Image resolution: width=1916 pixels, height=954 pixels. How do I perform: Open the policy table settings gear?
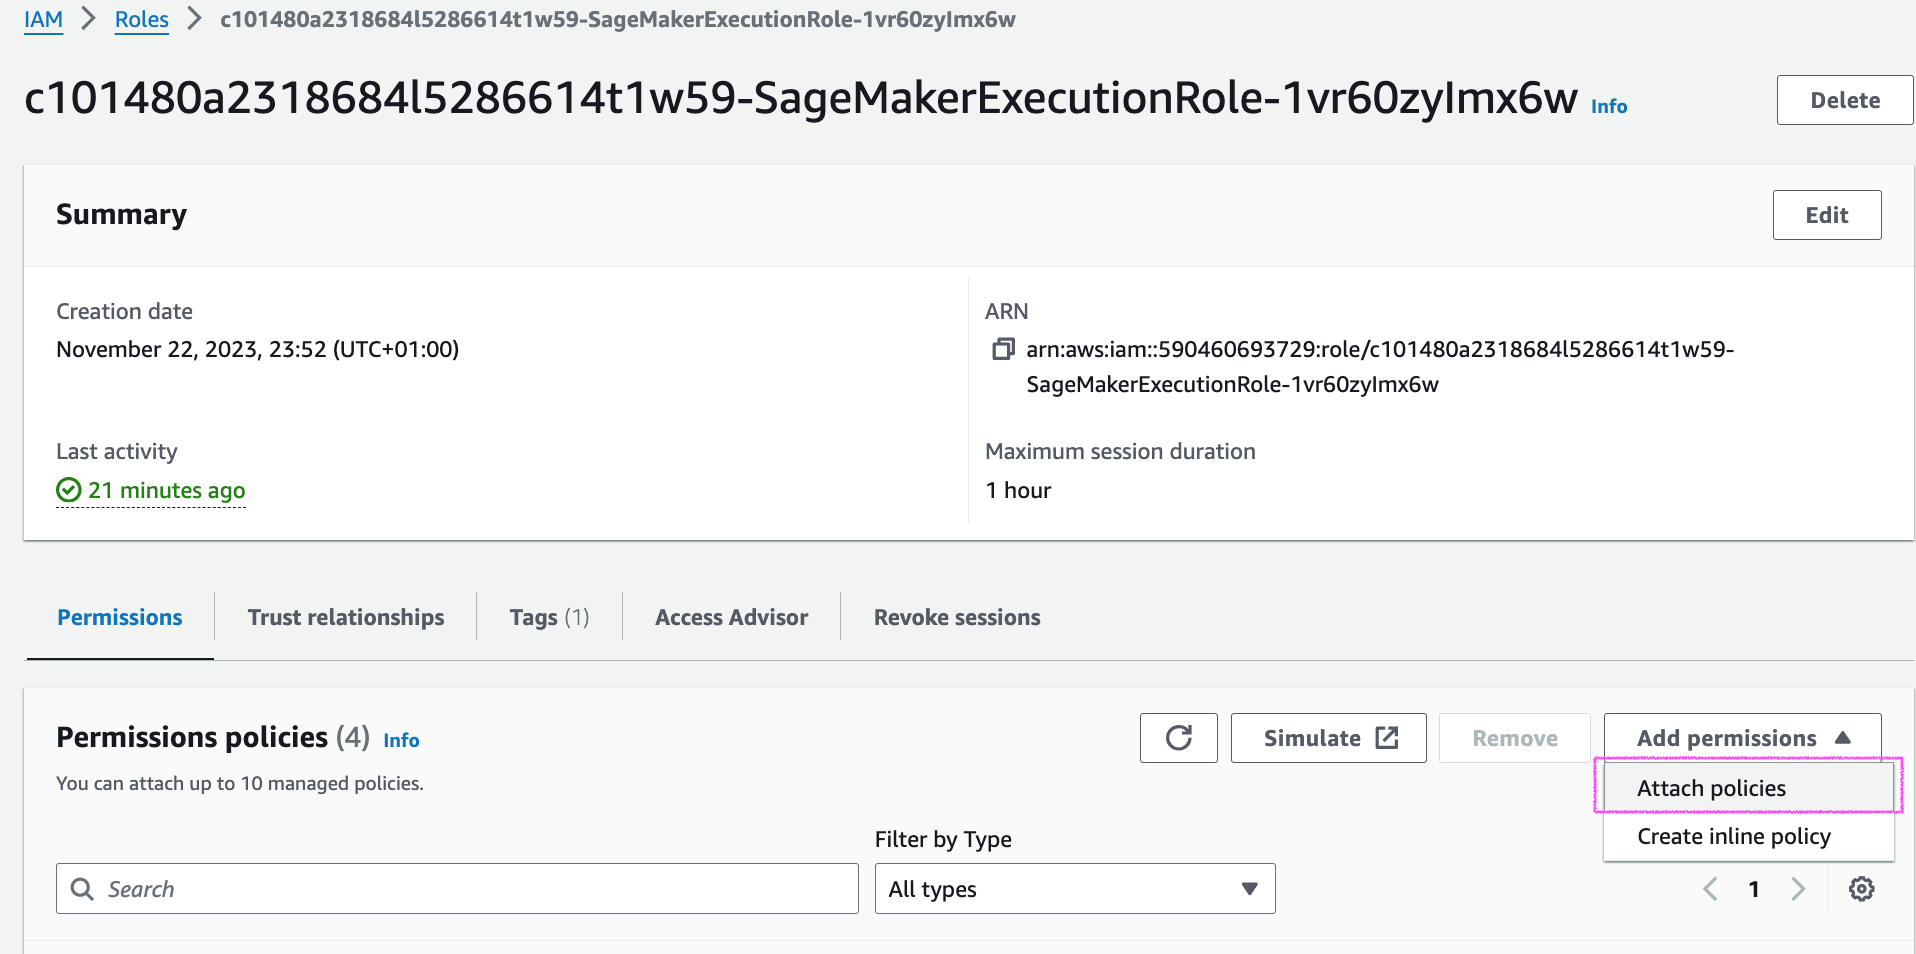(x=1861, y=889)
